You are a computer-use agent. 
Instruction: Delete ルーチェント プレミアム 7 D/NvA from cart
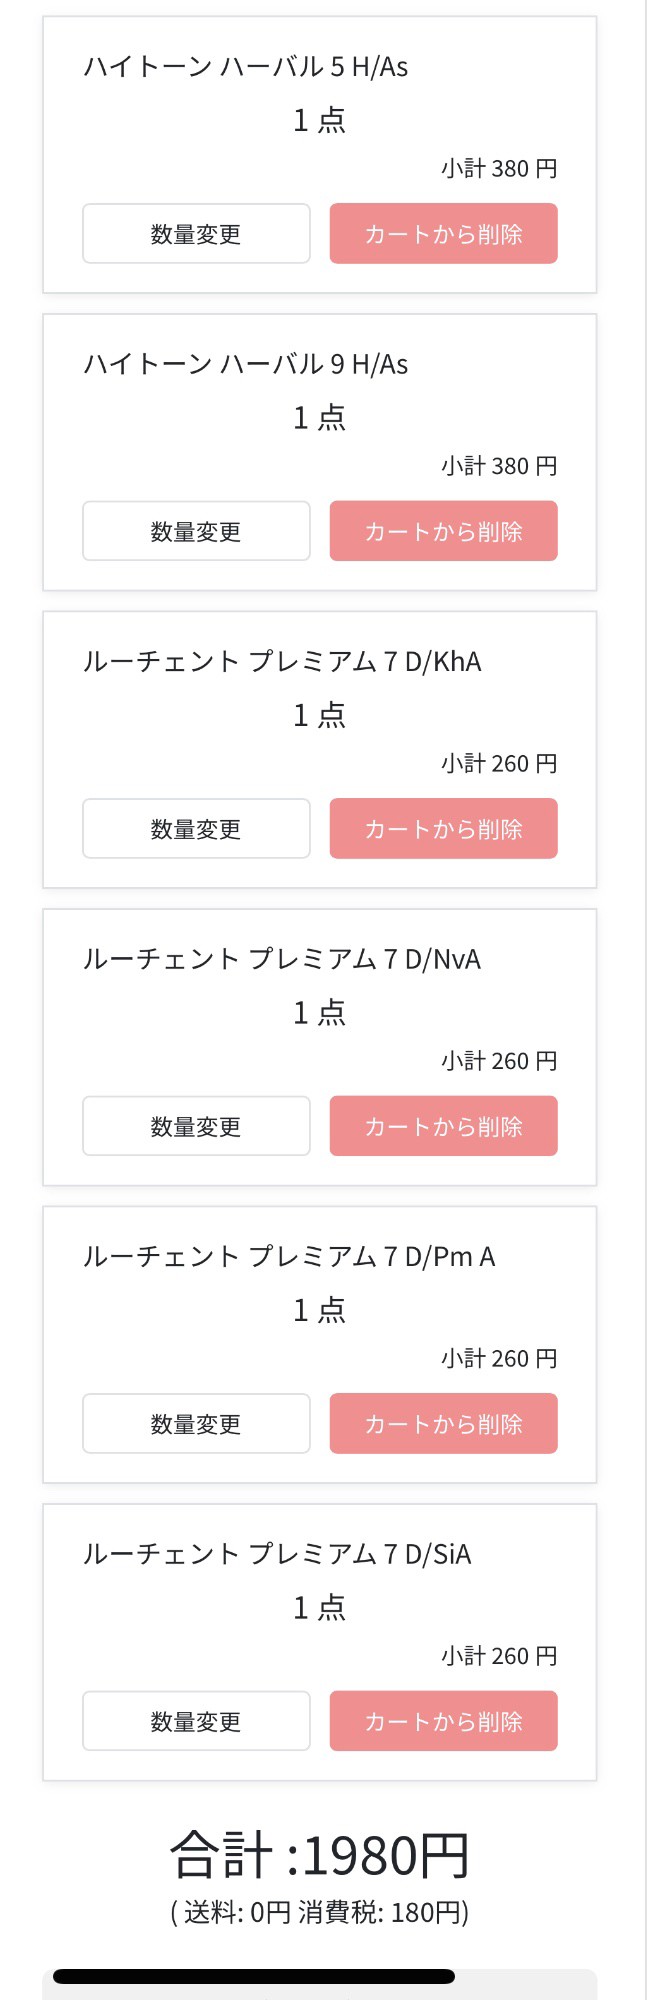pyautogui.click(x=443, y=1126)
